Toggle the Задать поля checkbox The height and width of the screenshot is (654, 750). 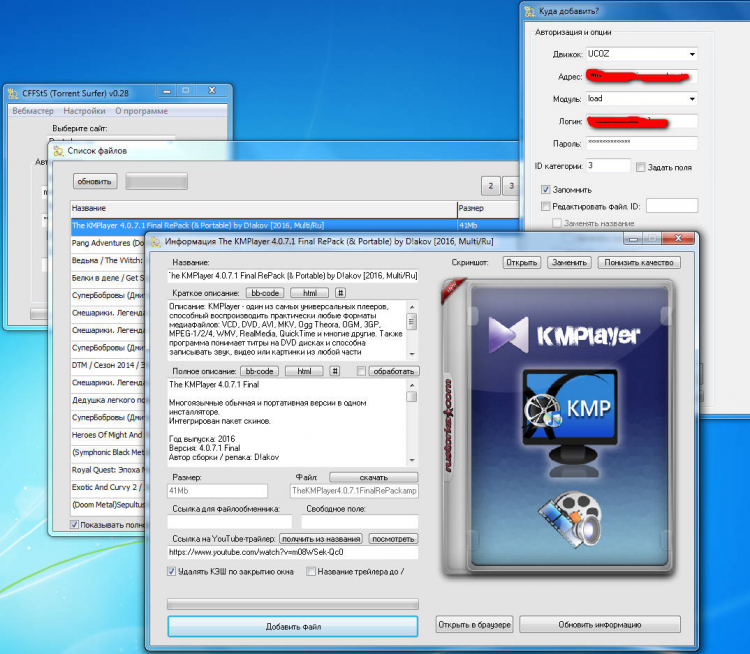coord(640,167)
